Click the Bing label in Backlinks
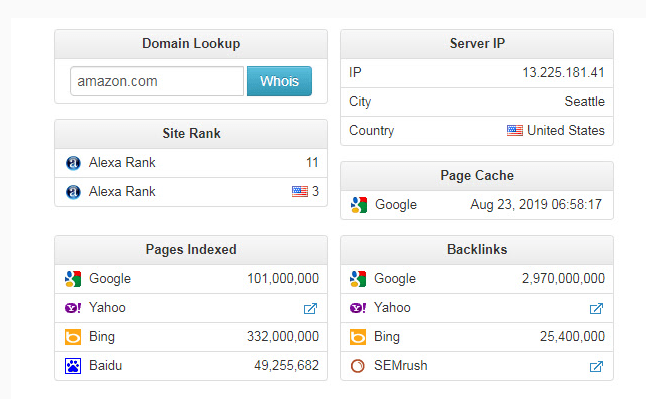Screen dimensions: 646x399 click(x=387, y=337)
